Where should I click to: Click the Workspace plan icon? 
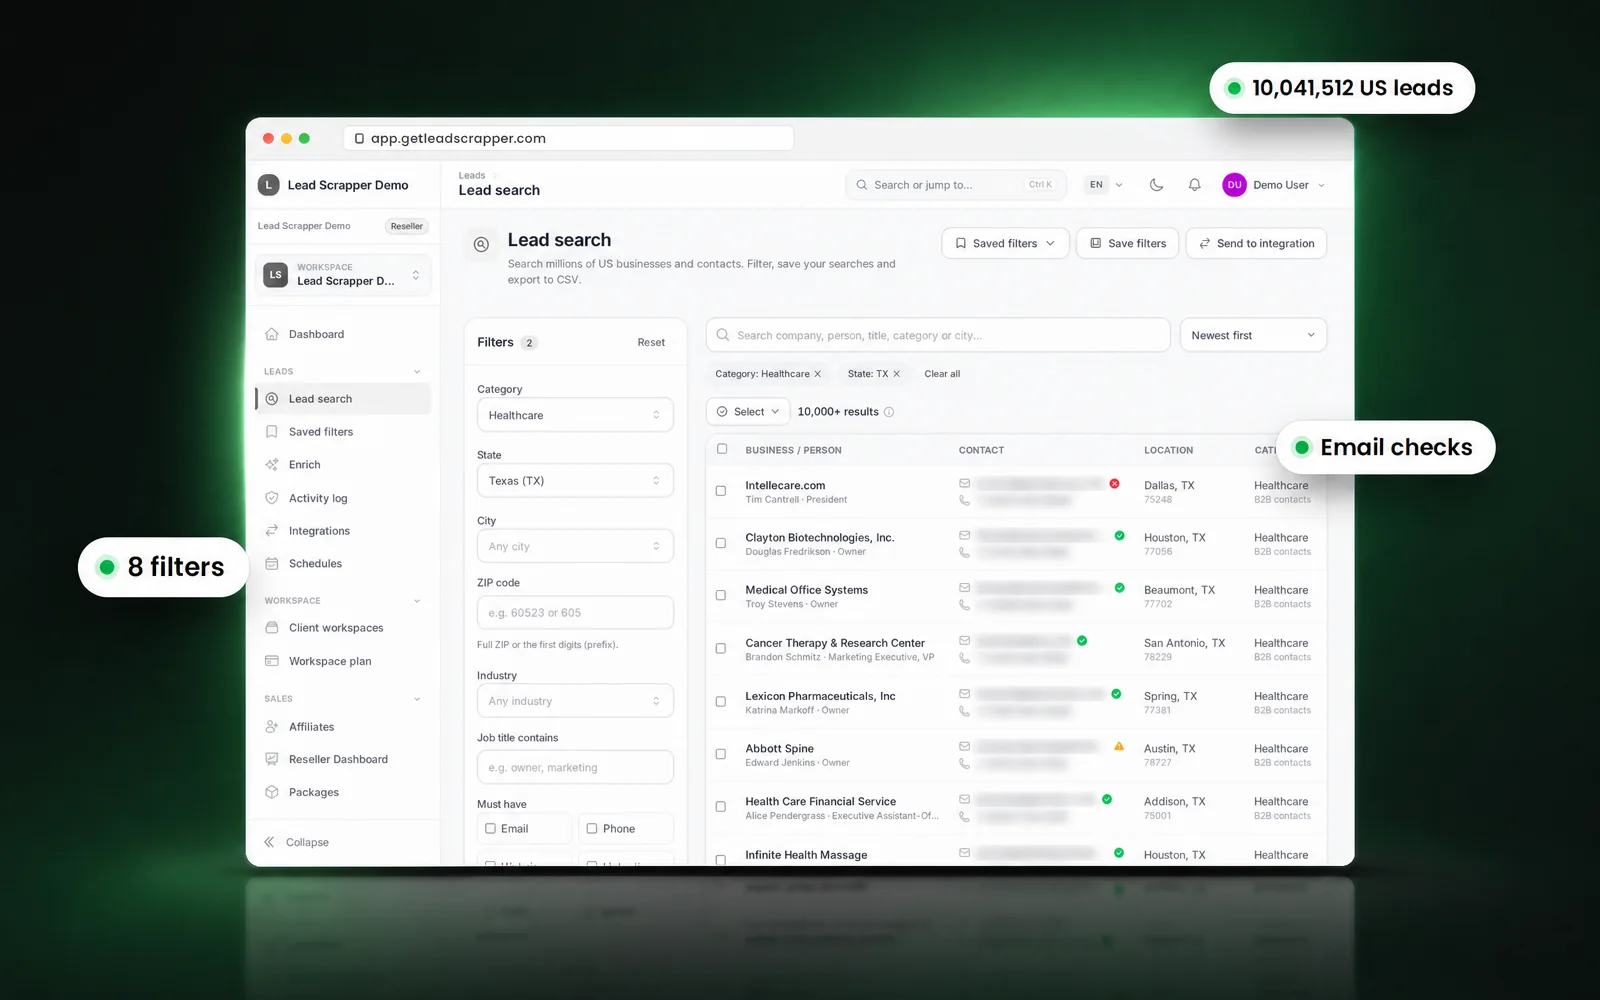pyautogui.click(x=271, y=661)
